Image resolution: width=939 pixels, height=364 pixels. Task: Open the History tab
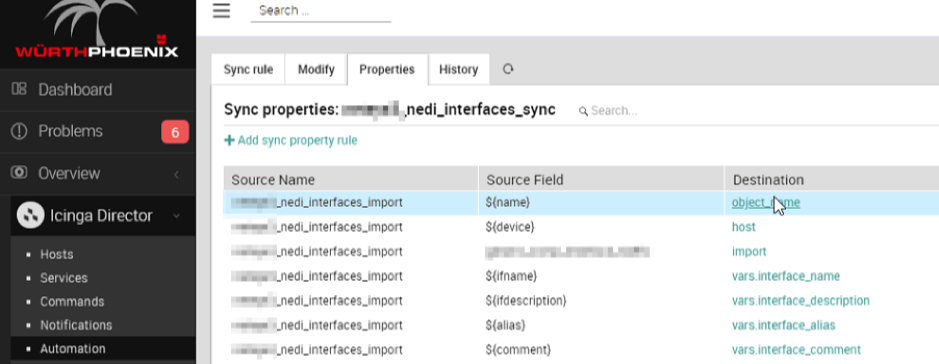(459, 69)
